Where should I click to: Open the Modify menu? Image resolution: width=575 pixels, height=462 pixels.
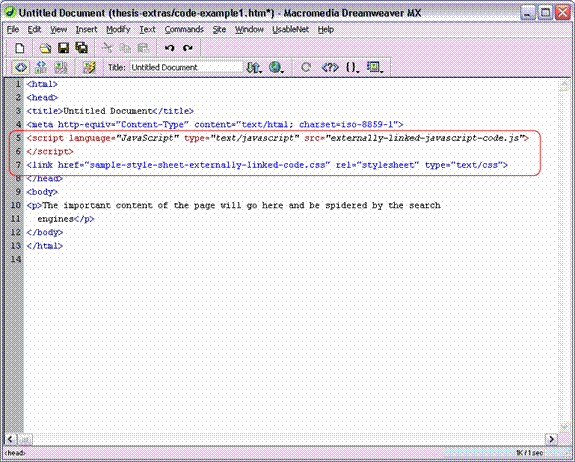(x=118, y=30)
